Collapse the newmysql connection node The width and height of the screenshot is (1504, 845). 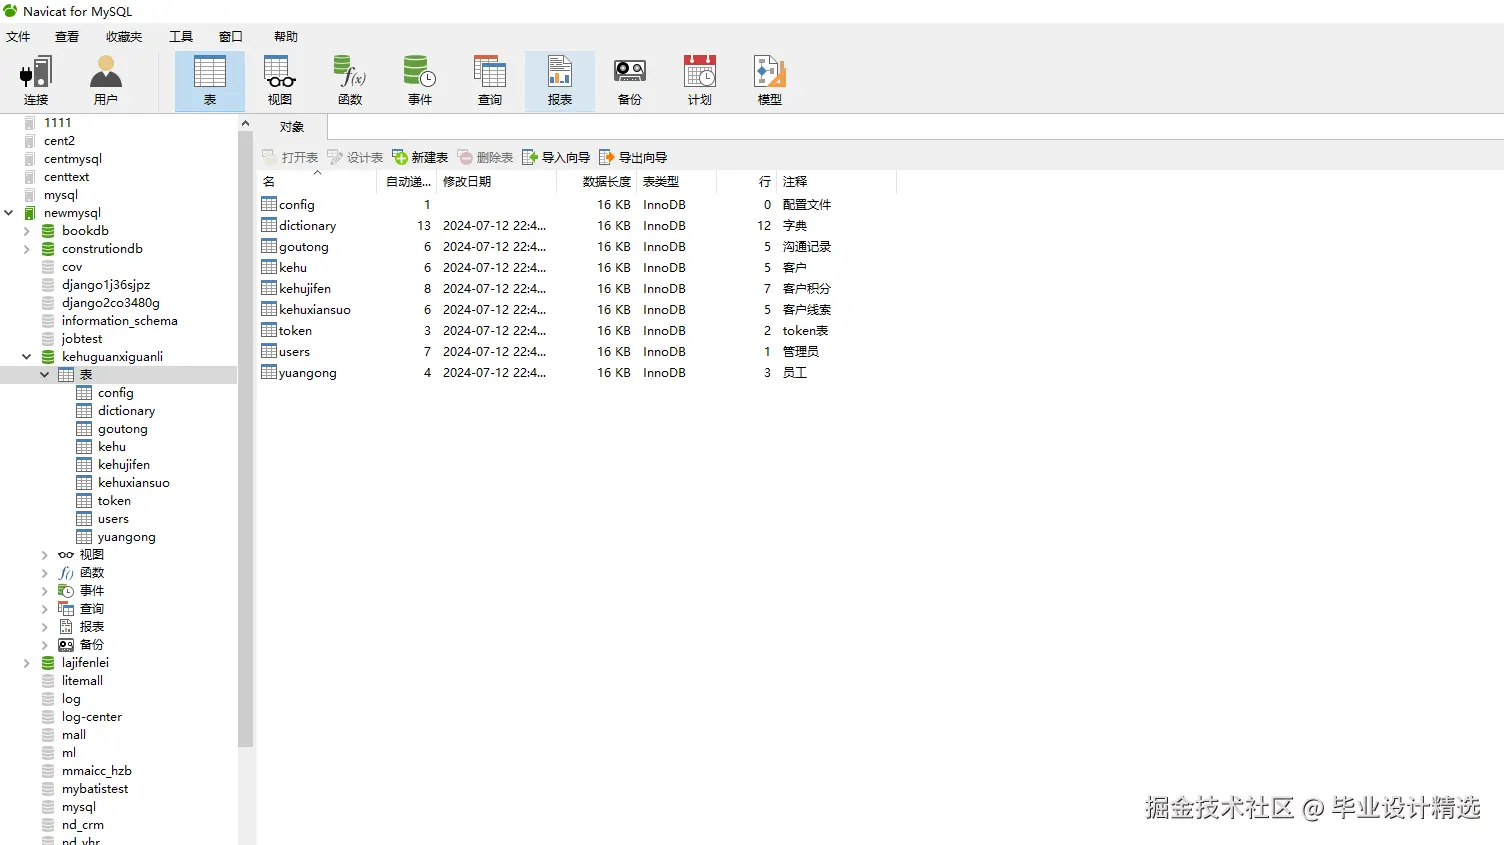pos(9,213)
